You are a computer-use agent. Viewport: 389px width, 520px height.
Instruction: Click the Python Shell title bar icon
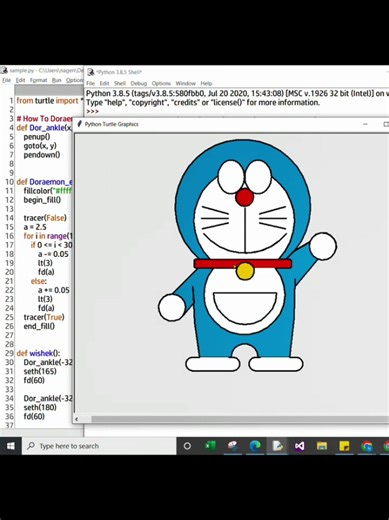pos(90,72)
